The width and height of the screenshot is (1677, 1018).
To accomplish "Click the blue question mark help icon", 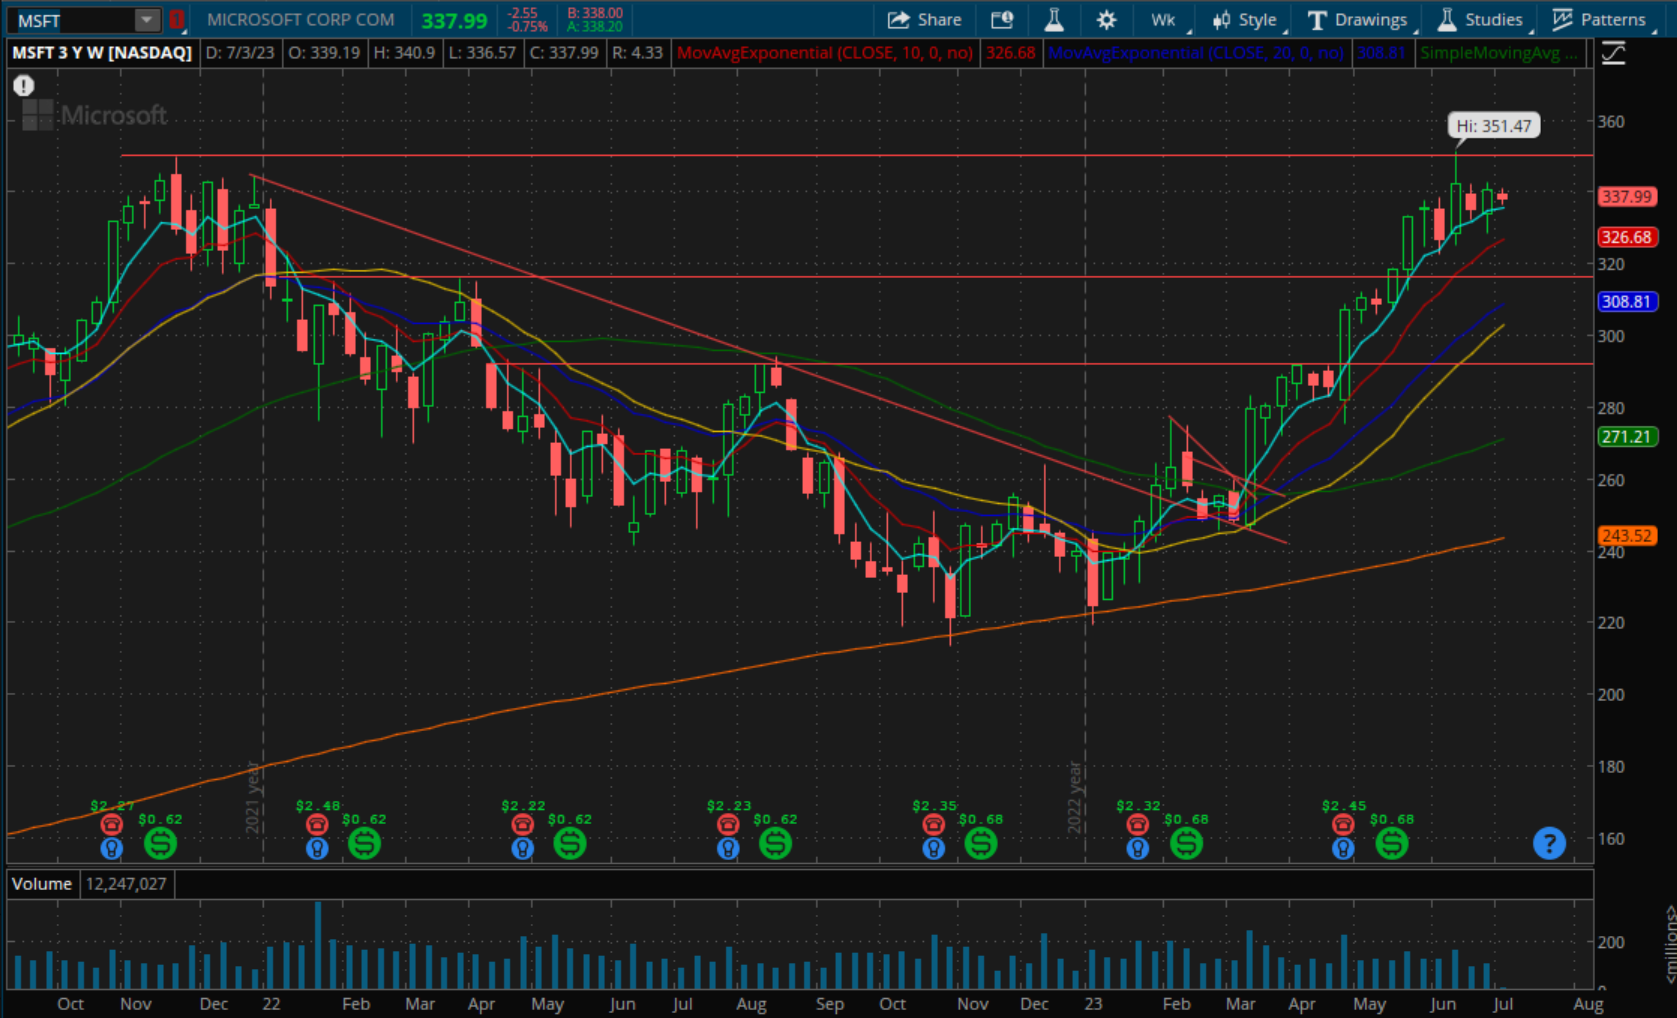I will pos(1549,843).
